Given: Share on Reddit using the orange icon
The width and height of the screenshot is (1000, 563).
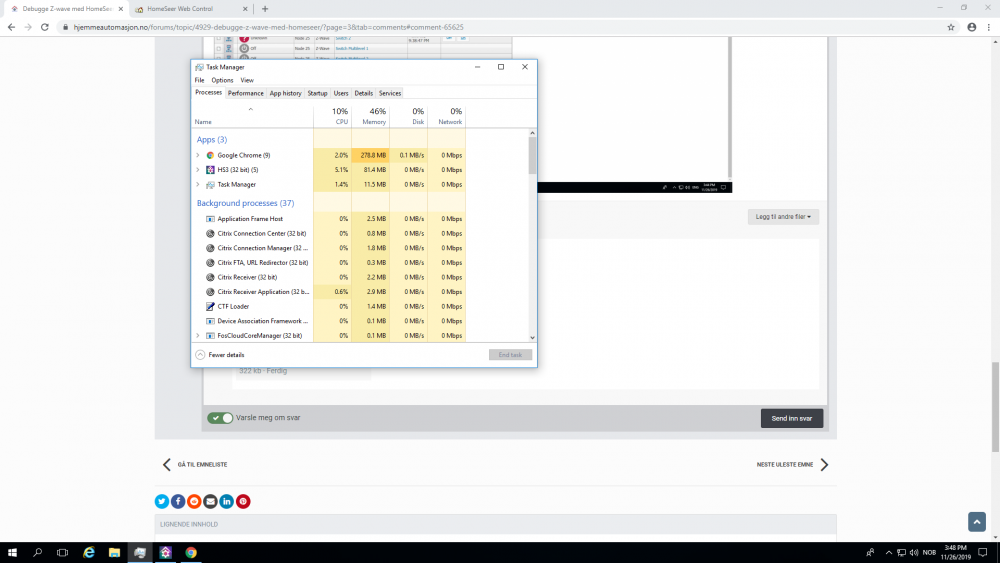Looking at the screenshot, I should tap(194, 501).
